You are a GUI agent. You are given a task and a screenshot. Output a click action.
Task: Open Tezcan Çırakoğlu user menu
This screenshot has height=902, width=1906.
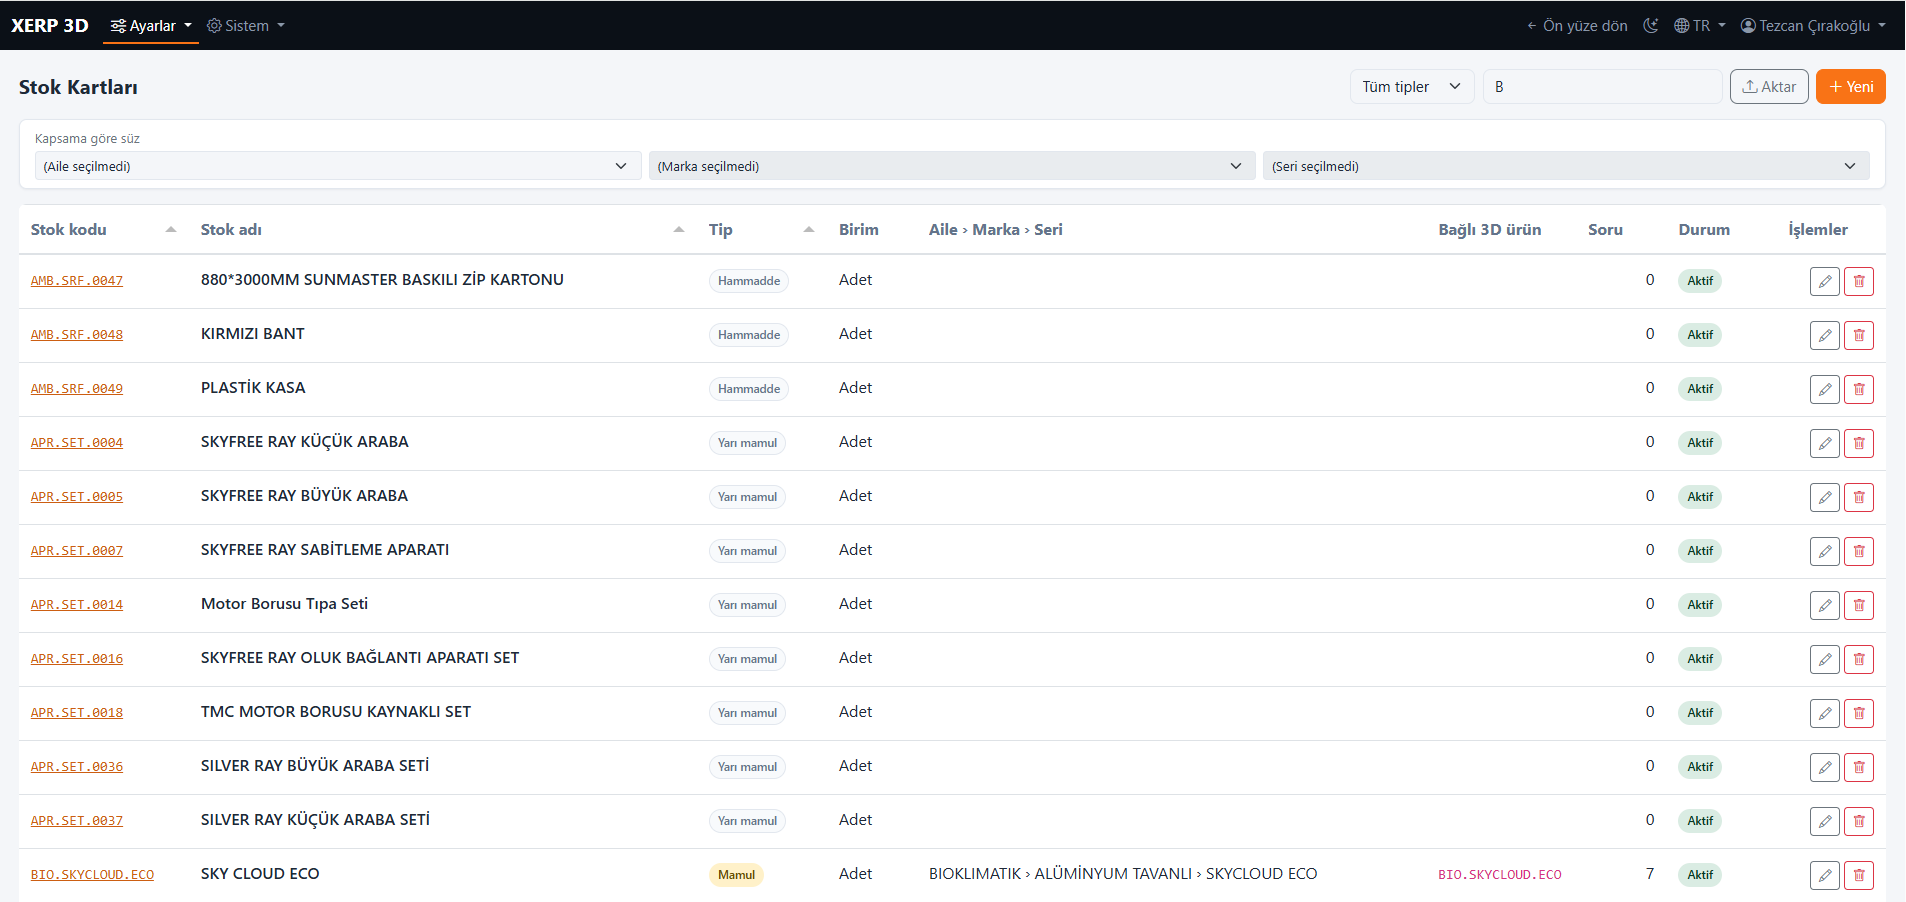(1813, 26)
